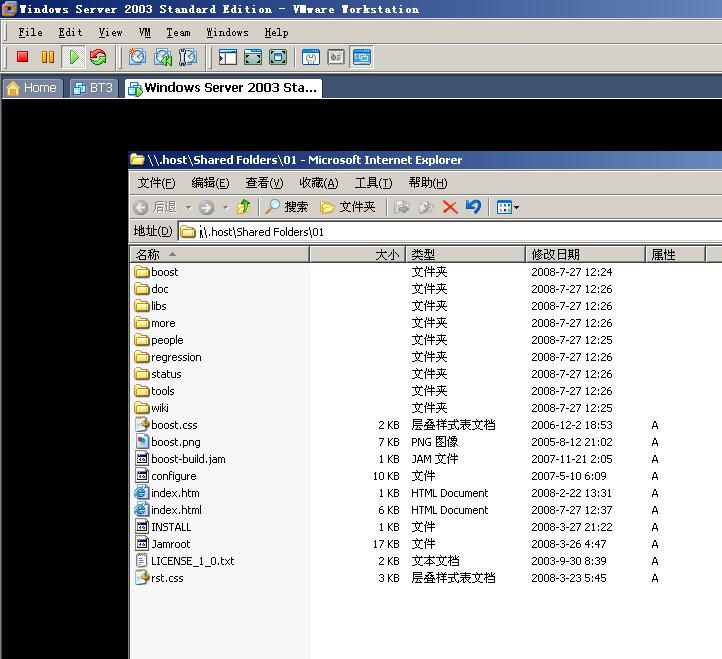The width and height of the screenshot is (722, 659).
Task: Click VMware Quick Switch mode icon
Action: (x=278, y=57)
